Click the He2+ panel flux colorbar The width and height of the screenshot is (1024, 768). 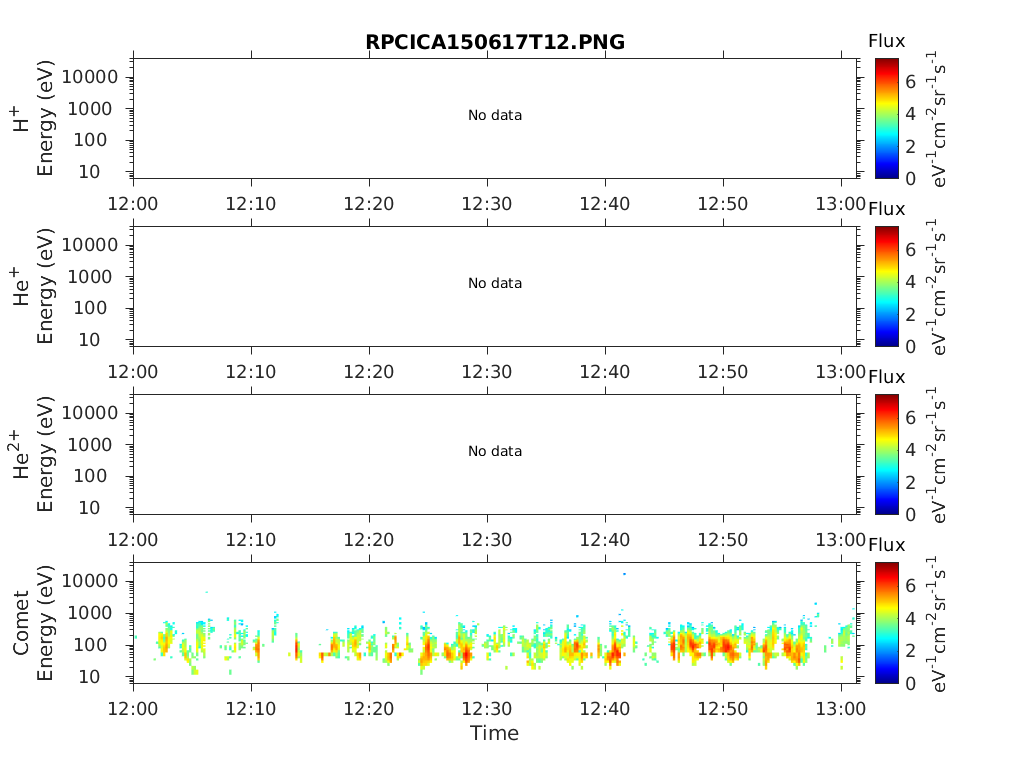(x=887, y=454)
